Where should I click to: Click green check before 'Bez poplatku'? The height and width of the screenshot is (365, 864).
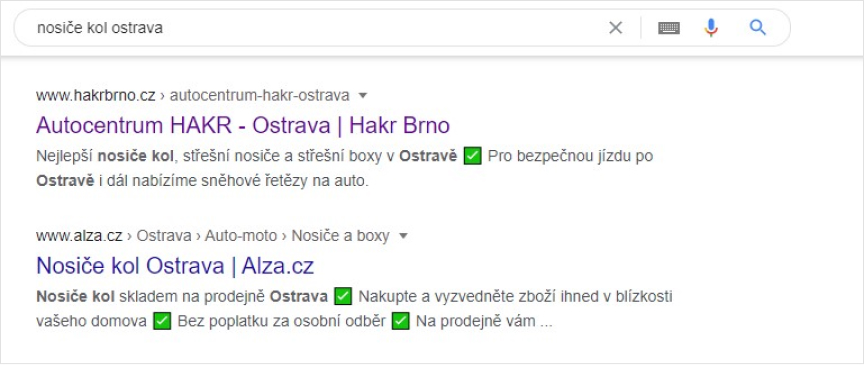pyautogui.click(x=163, y=321)
